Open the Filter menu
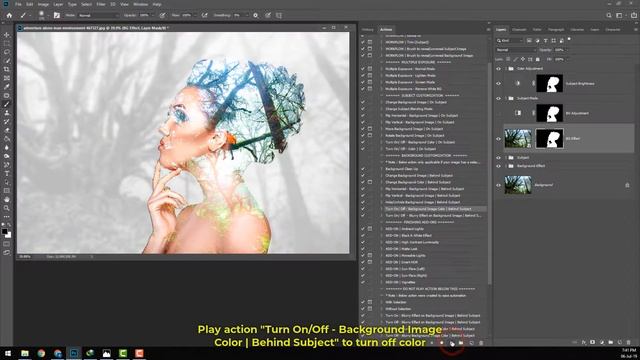The width and height of the screenshot is (640, 360). [101, 4]
